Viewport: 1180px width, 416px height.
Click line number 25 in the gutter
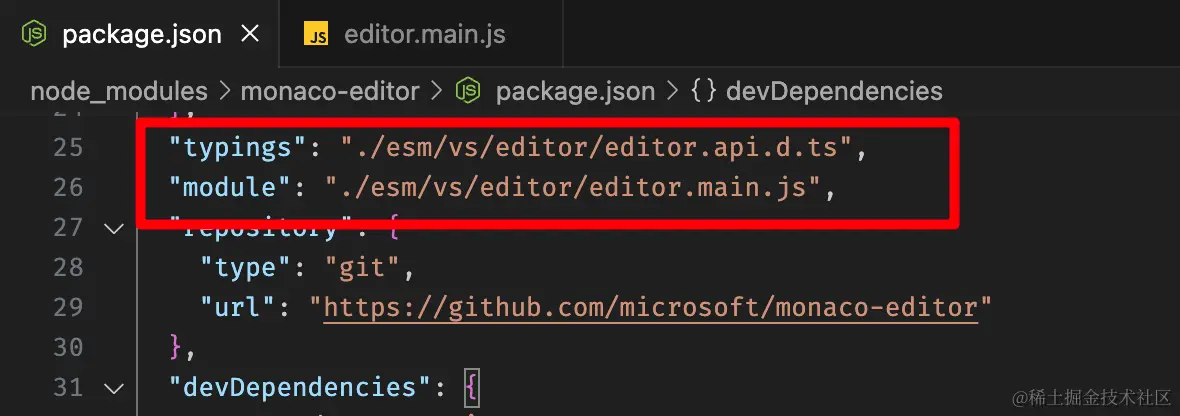pos(68,147)
